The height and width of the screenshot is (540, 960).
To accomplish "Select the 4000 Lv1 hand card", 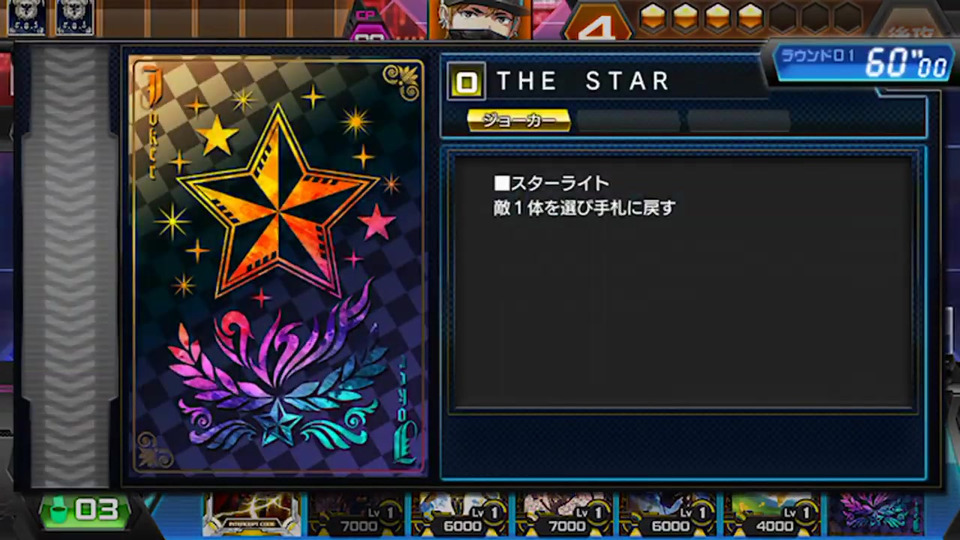I will pyautogui.click(x=772, y=514).
